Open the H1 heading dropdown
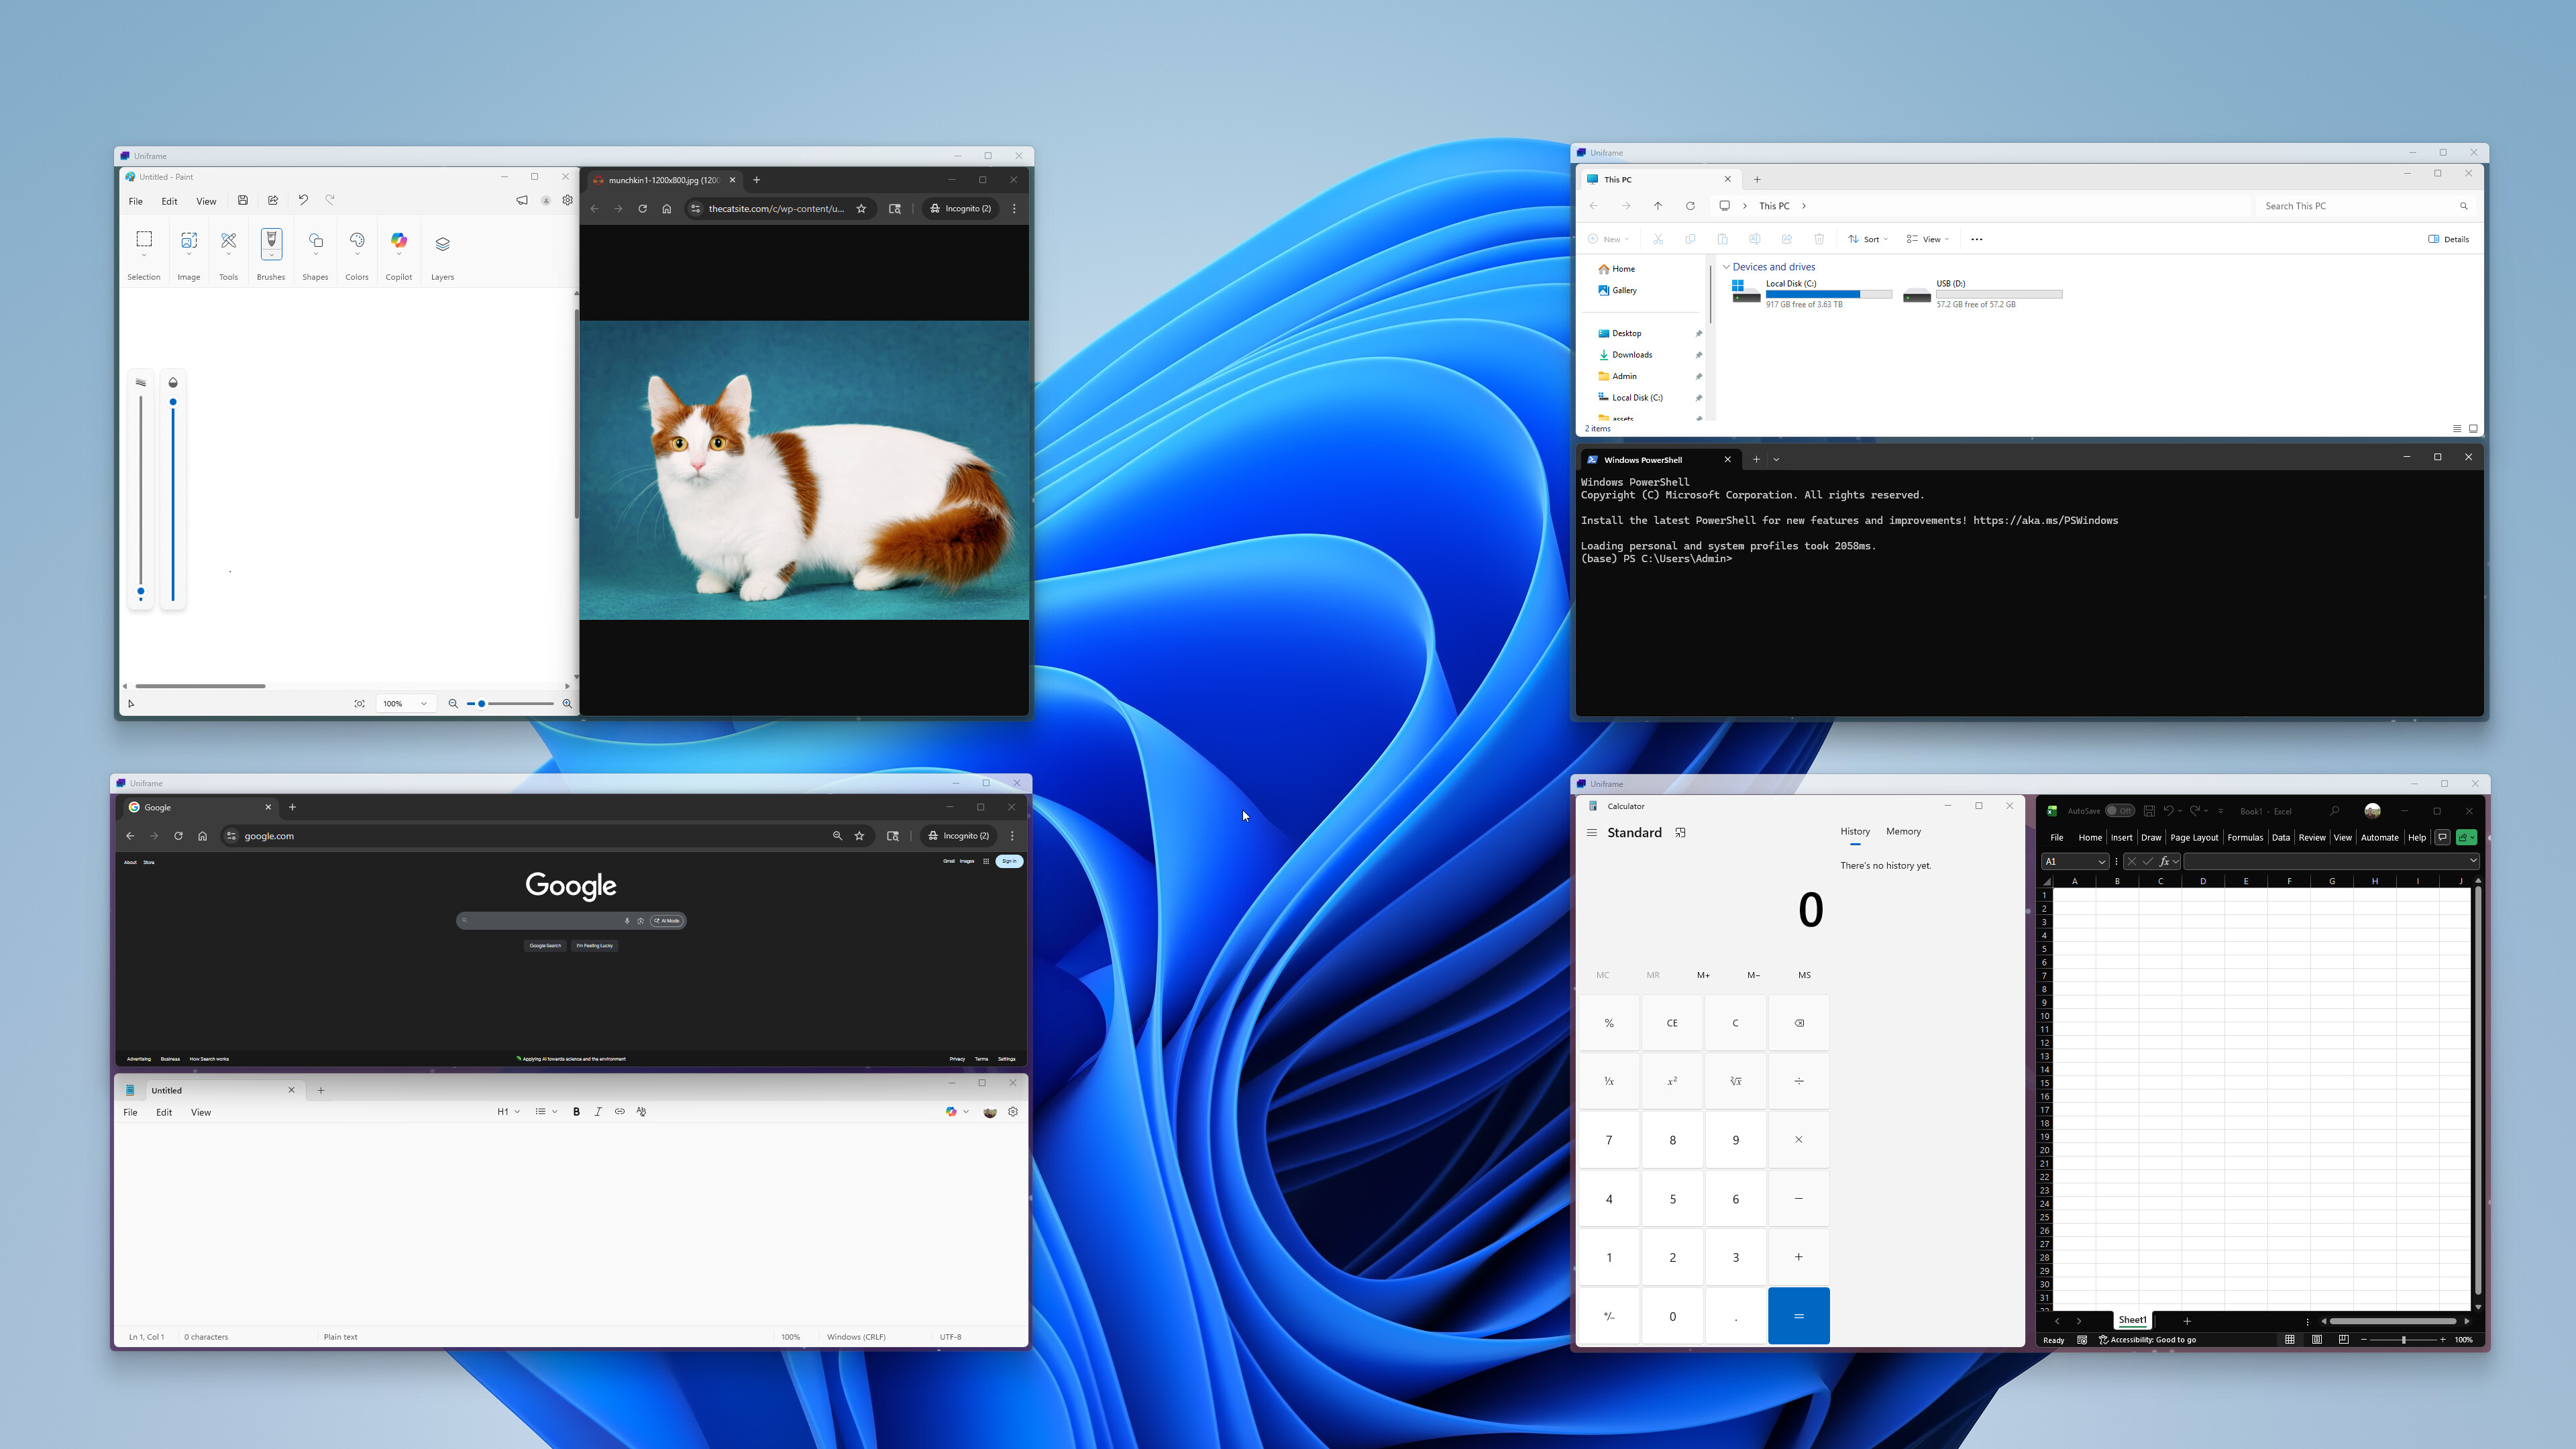 [x=507, y=1111]
